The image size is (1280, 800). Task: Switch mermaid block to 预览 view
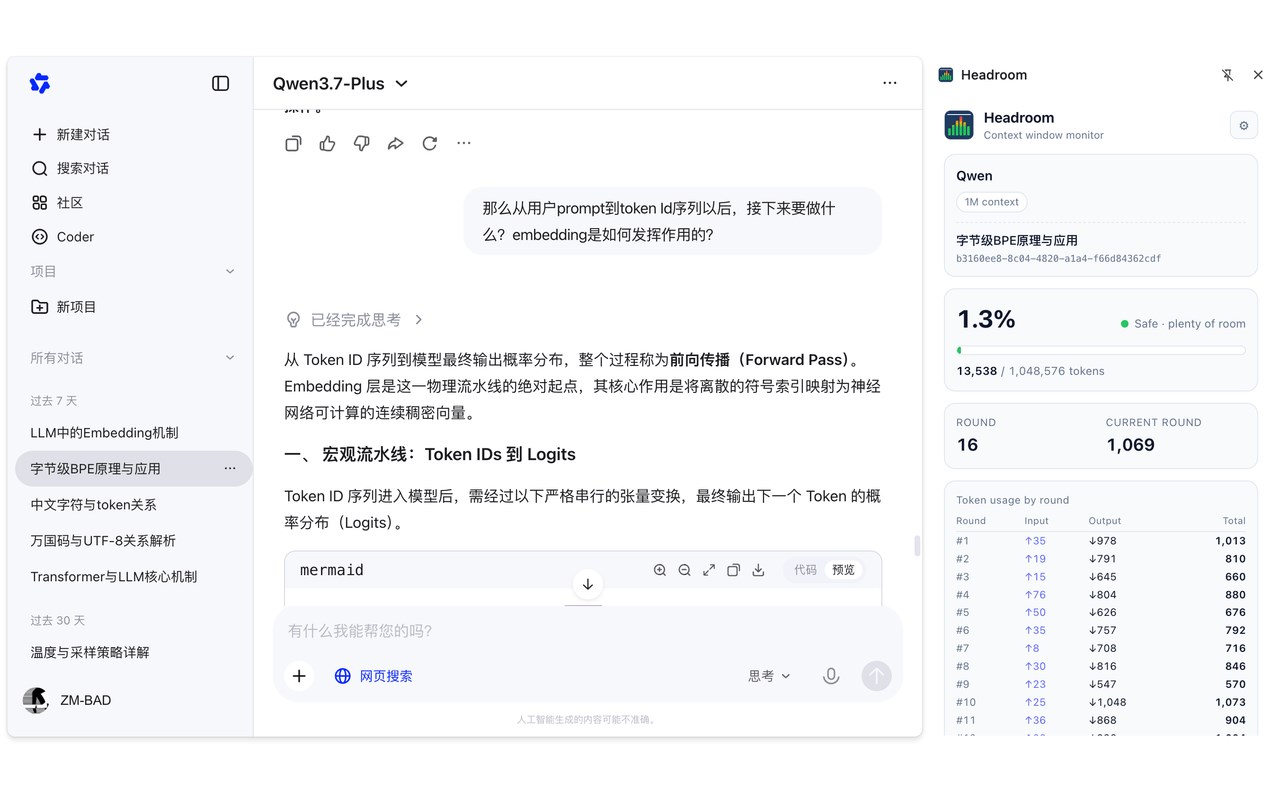844,570
